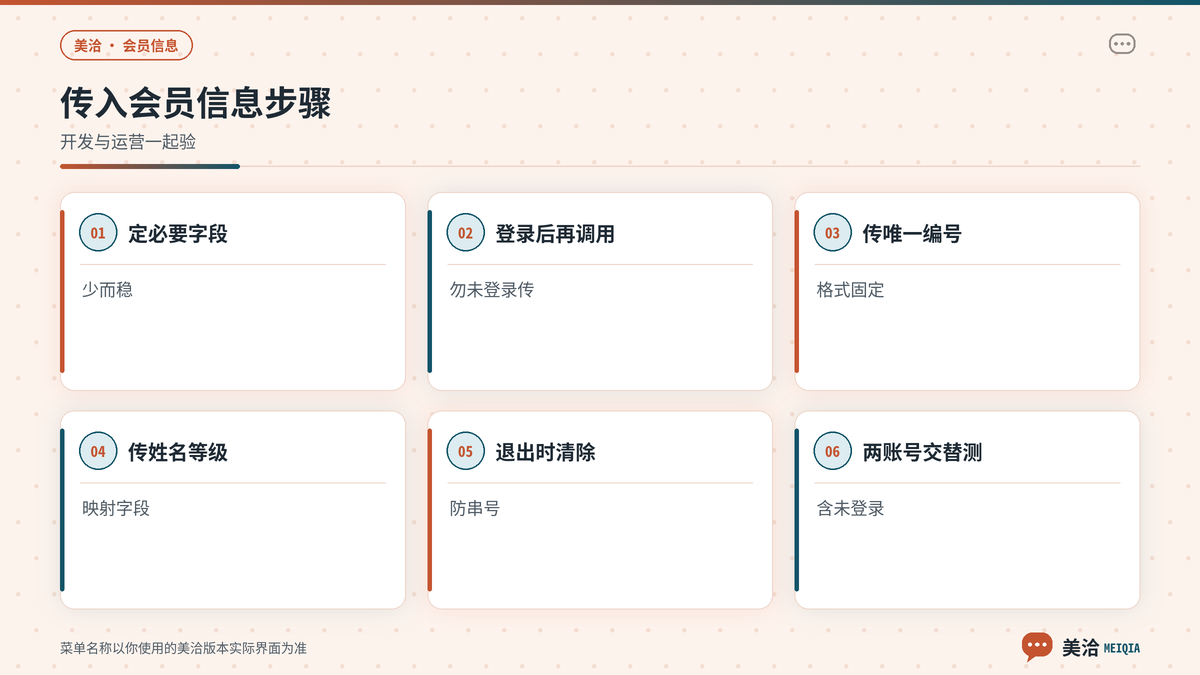
Task: Click the 美洽 · 会员信息 tag pill
Action: click(126, 45)
